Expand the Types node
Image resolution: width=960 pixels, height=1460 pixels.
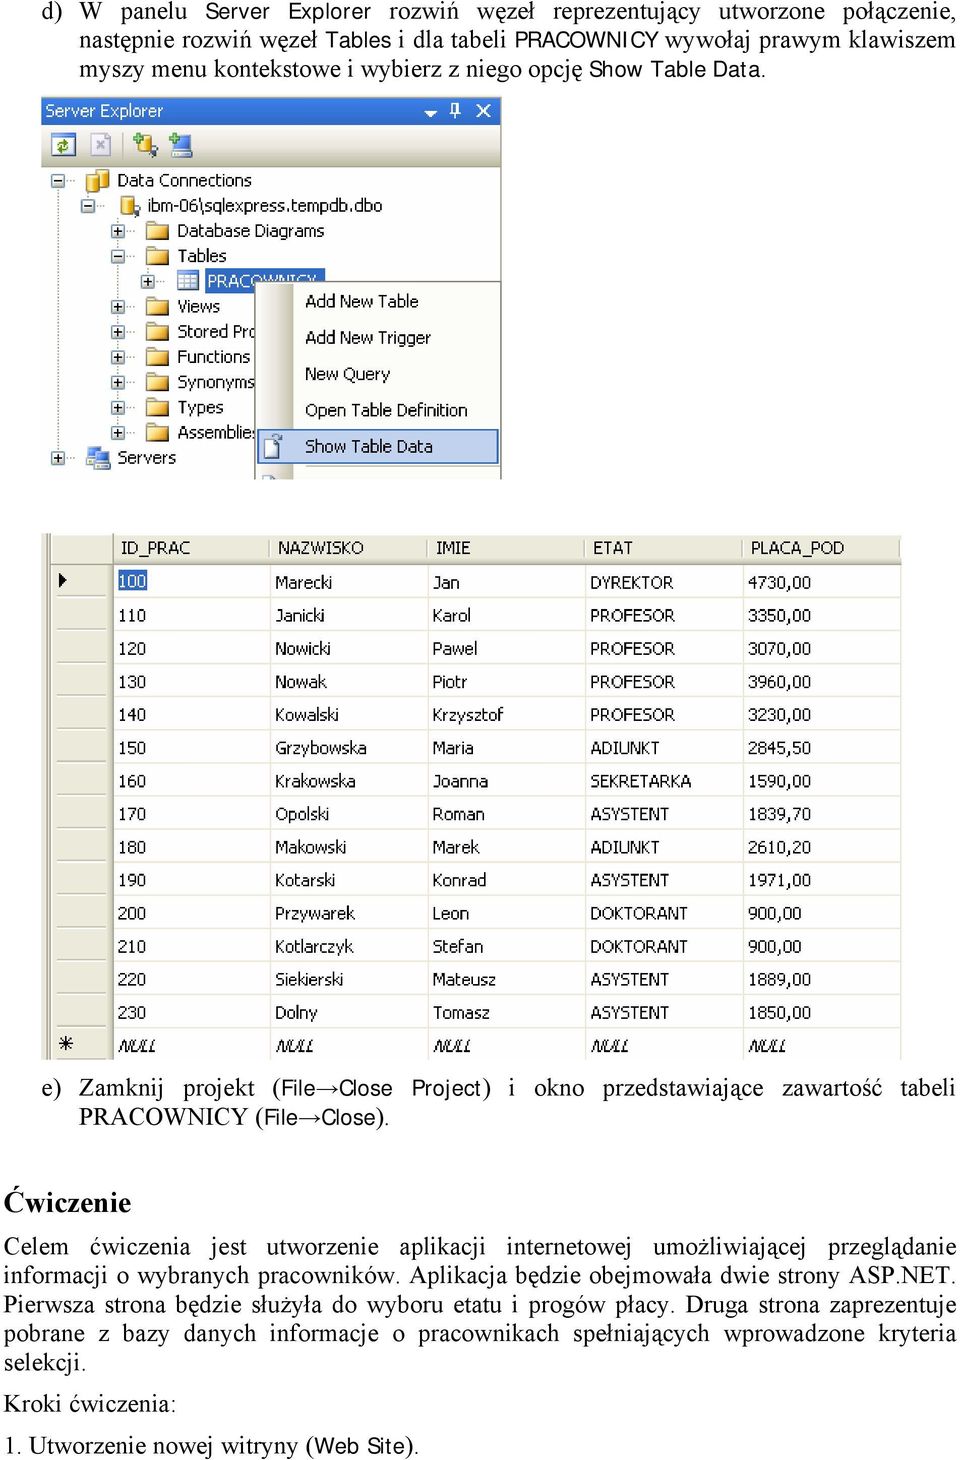click(118, 408)
